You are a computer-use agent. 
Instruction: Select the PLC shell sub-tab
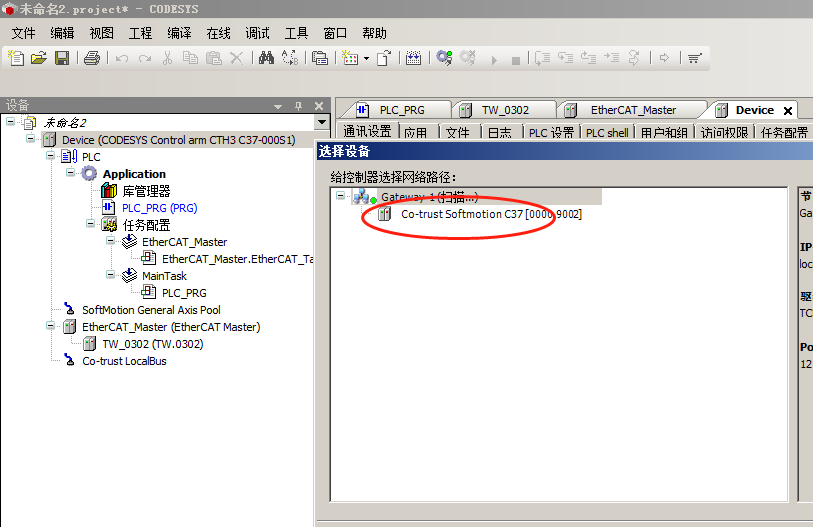tap(607, 133)
